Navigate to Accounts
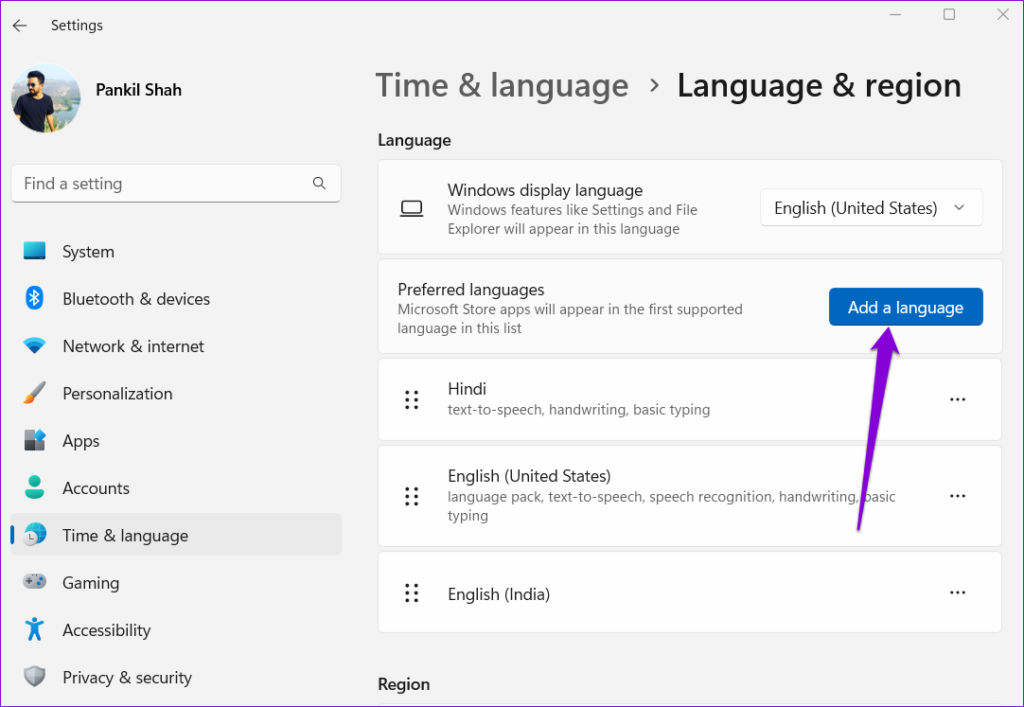Viewport: 1024px width, 707px height. 176,488
